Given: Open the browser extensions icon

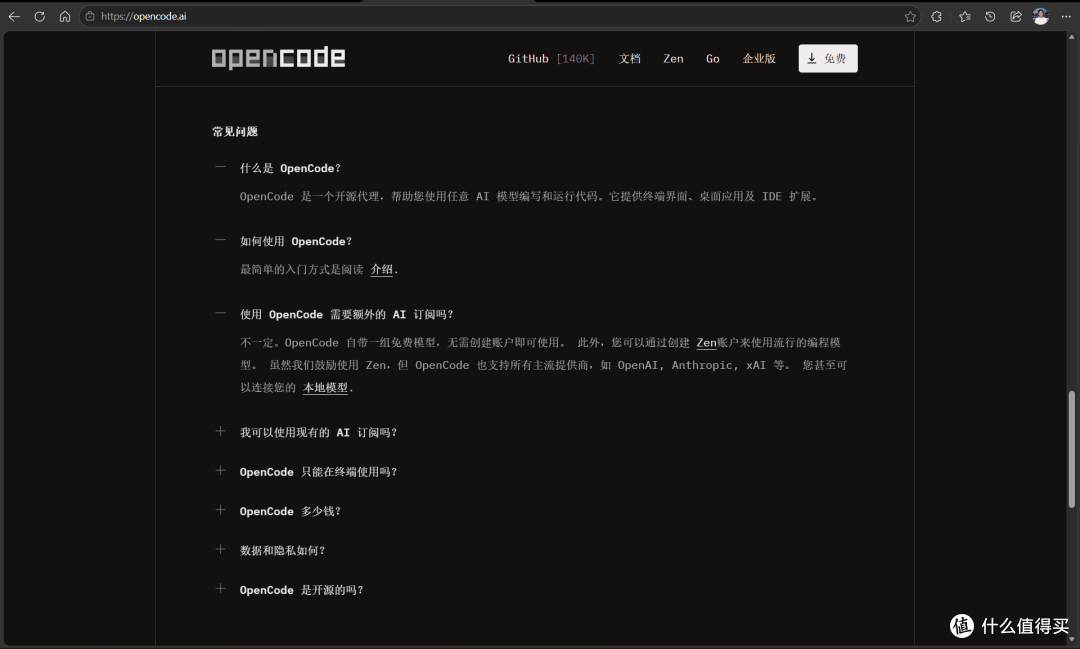Looking at the screenshot, I should tap(936, 17).
